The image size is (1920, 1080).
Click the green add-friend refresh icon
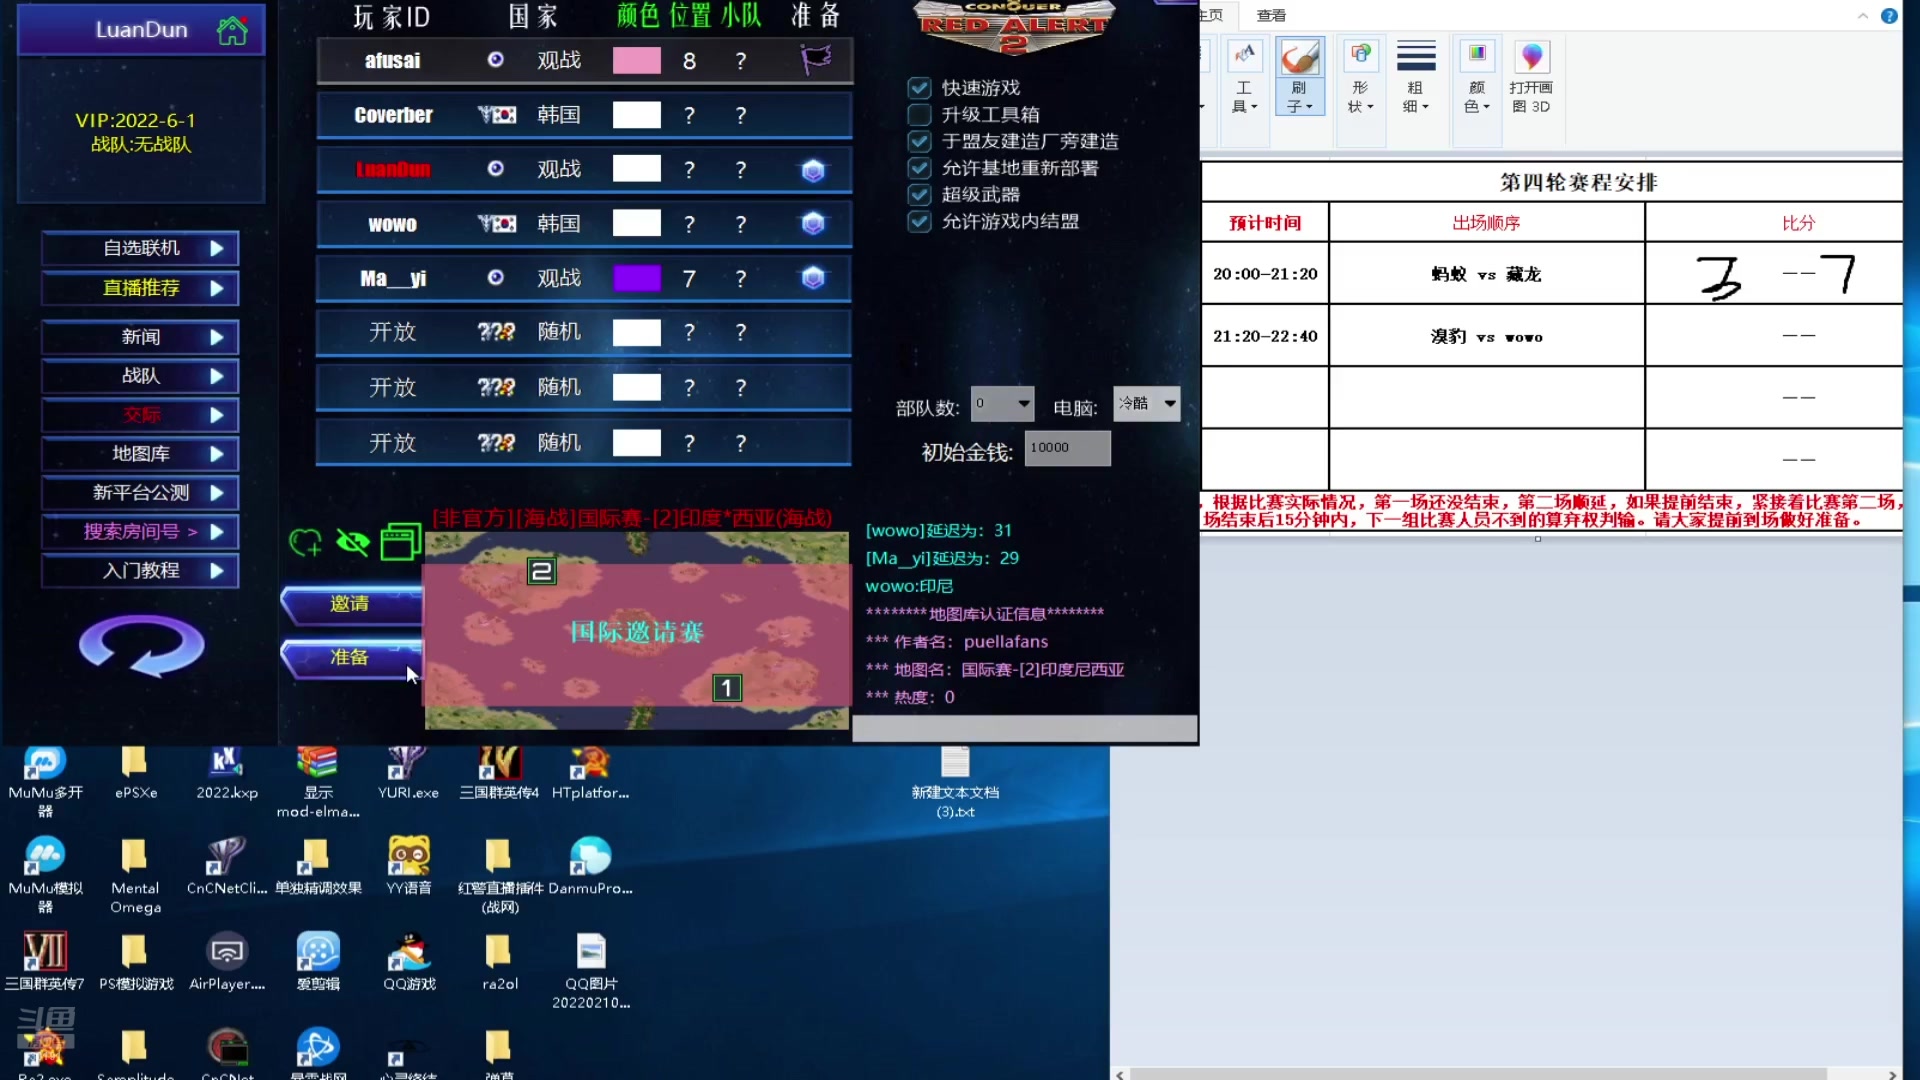[305, 542]
